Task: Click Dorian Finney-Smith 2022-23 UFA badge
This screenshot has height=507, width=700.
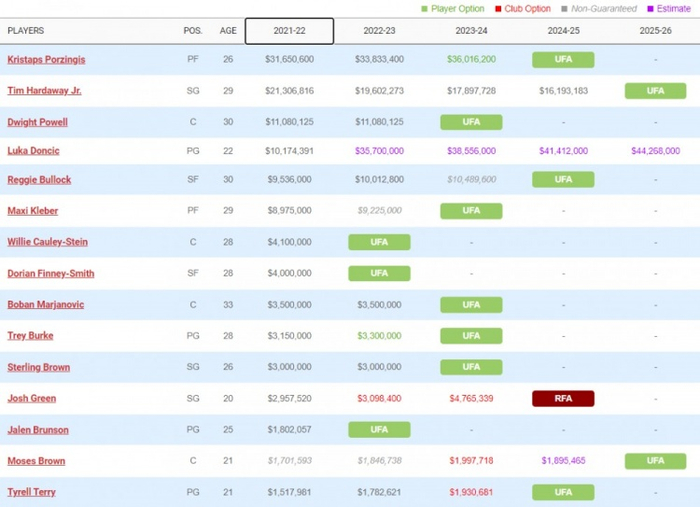Action: [x=379, y=273]
